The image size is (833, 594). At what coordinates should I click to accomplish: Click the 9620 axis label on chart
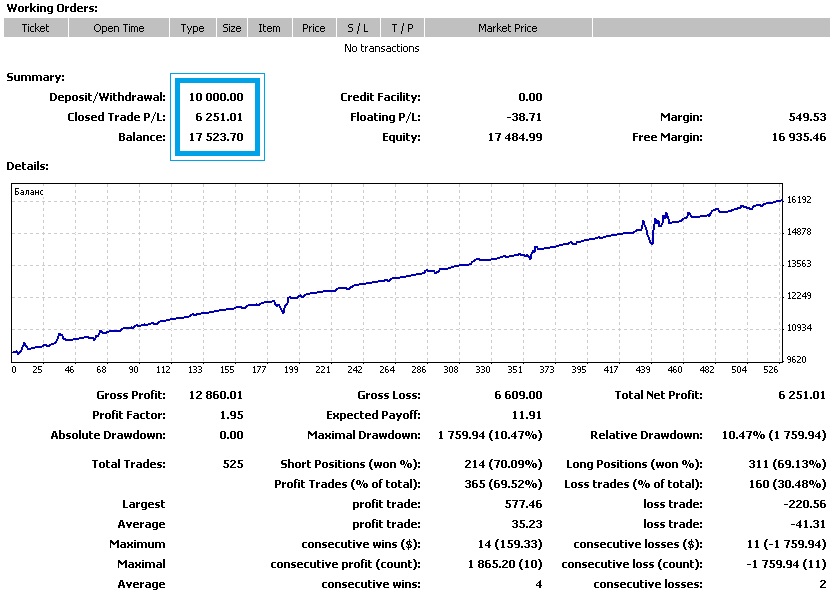(796, 360)
